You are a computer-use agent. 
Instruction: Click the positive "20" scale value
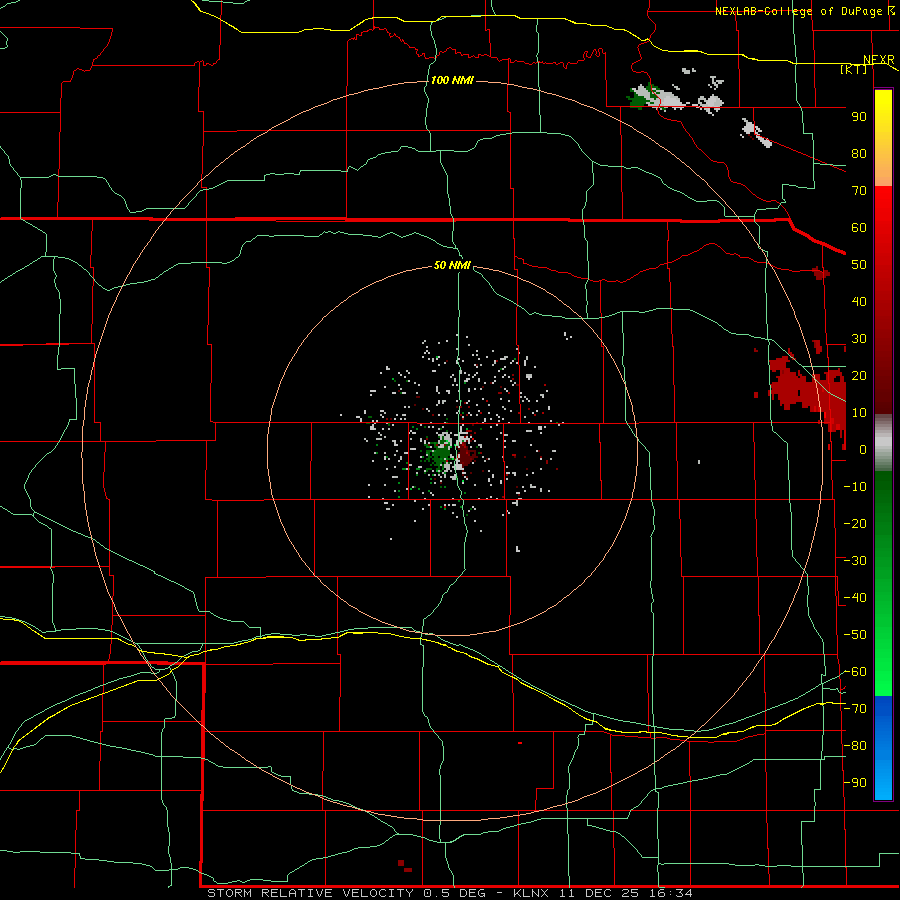click(x=859, y=376)
